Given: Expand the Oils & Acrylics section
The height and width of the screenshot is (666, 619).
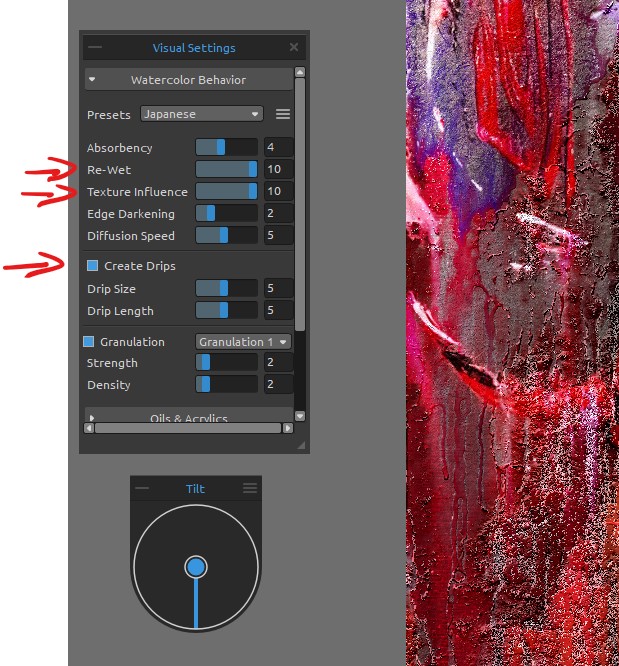Looking at the screenshot, I should pyautogui.click(x=189, y=416).
